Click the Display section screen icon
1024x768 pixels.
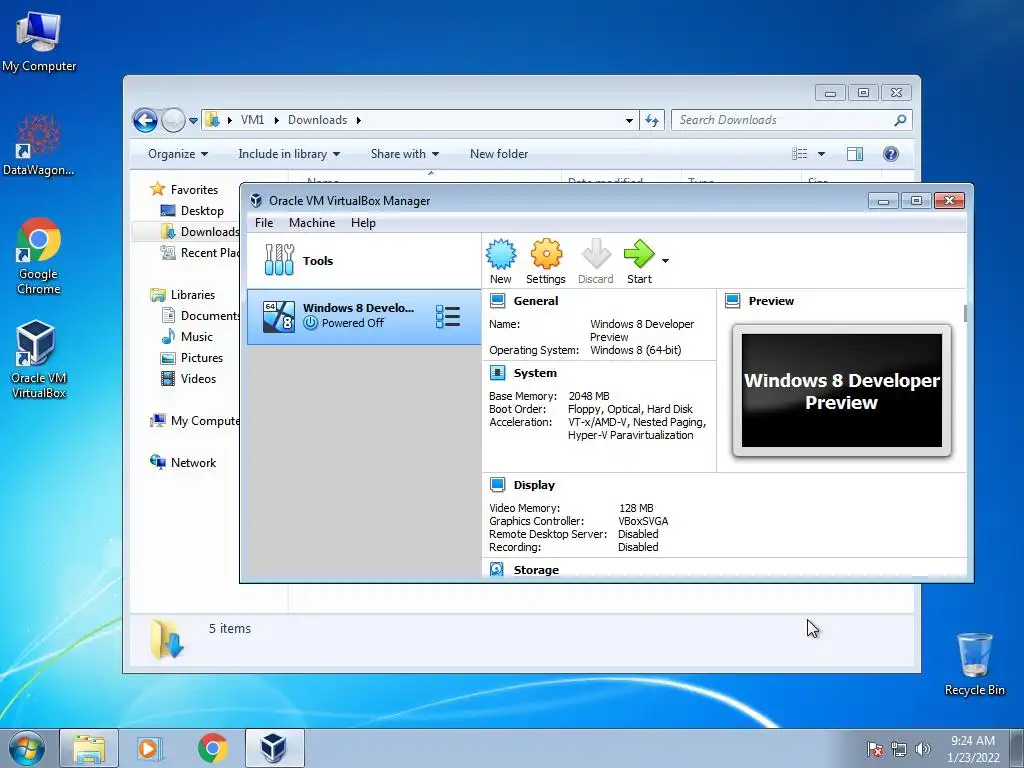pos(498,485)
